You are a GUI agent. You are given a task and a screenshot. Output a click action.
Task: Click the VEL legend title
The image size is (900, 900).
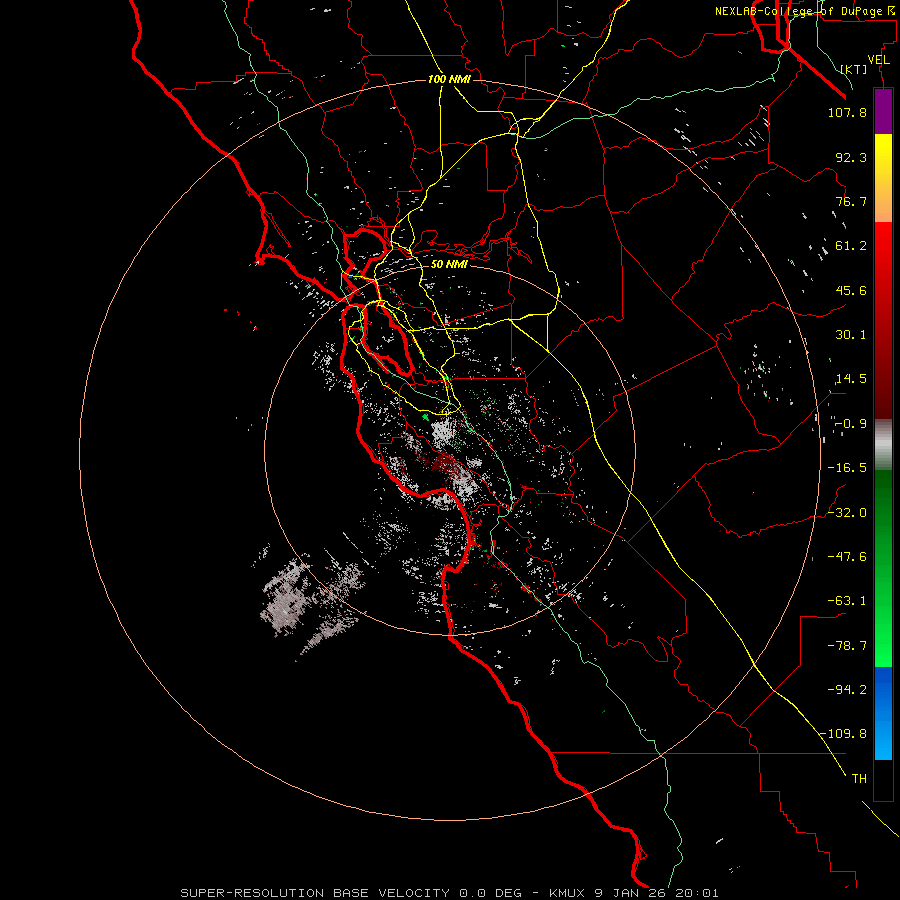[x=878, y=60]
